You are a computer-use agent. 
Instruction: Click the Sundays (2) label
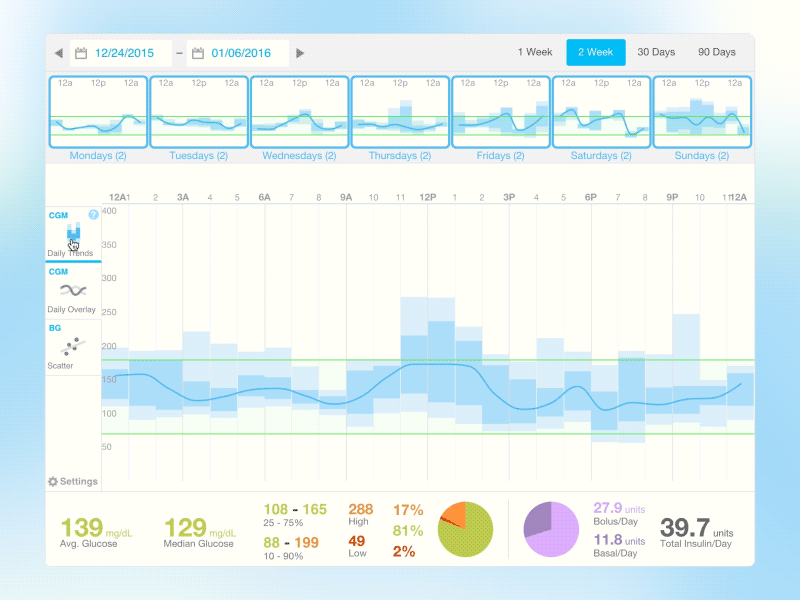[702, 156]
